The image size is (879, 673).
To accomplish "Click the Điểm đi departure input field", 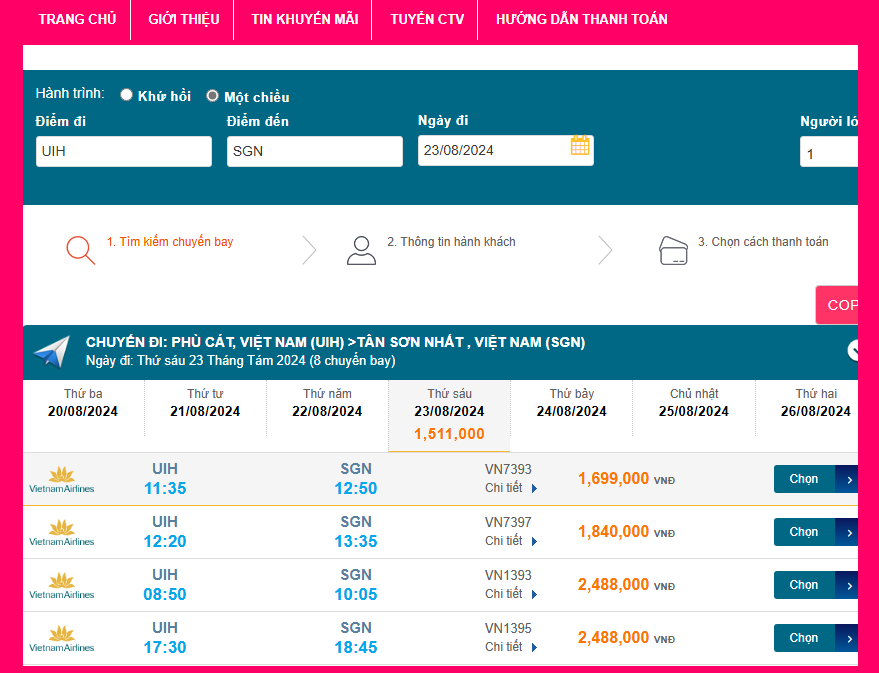I will 124,151.
